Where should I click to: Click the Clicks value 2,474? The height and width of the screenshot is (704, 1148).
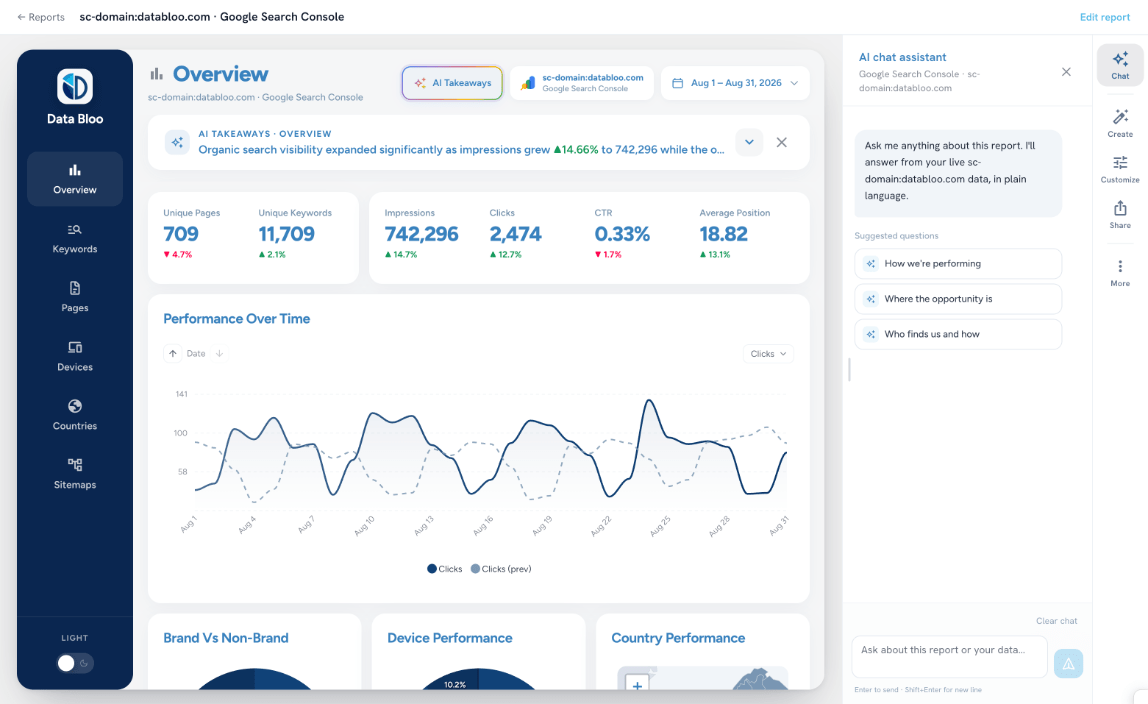[515, 234]
